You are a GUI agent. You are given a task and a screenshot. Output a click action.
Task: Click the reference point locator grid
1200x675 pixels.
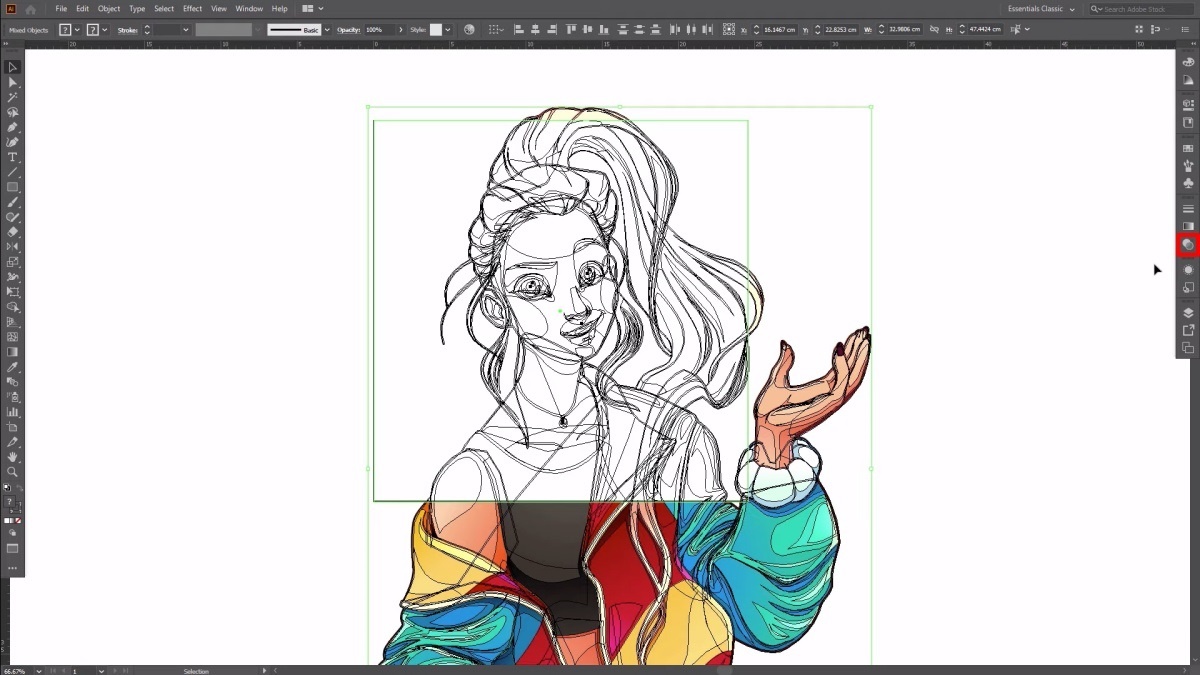728,30
